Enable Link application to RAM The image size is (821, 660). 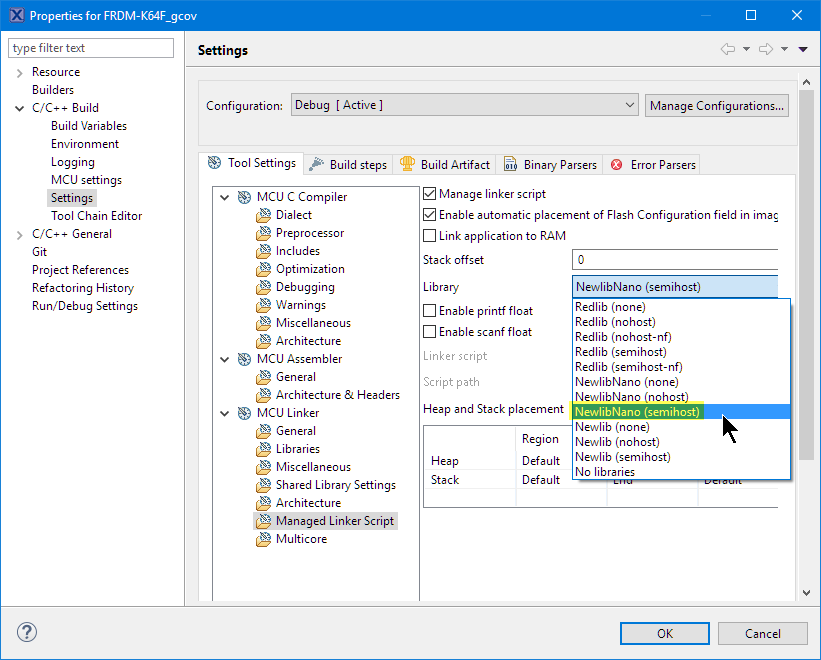430,236
